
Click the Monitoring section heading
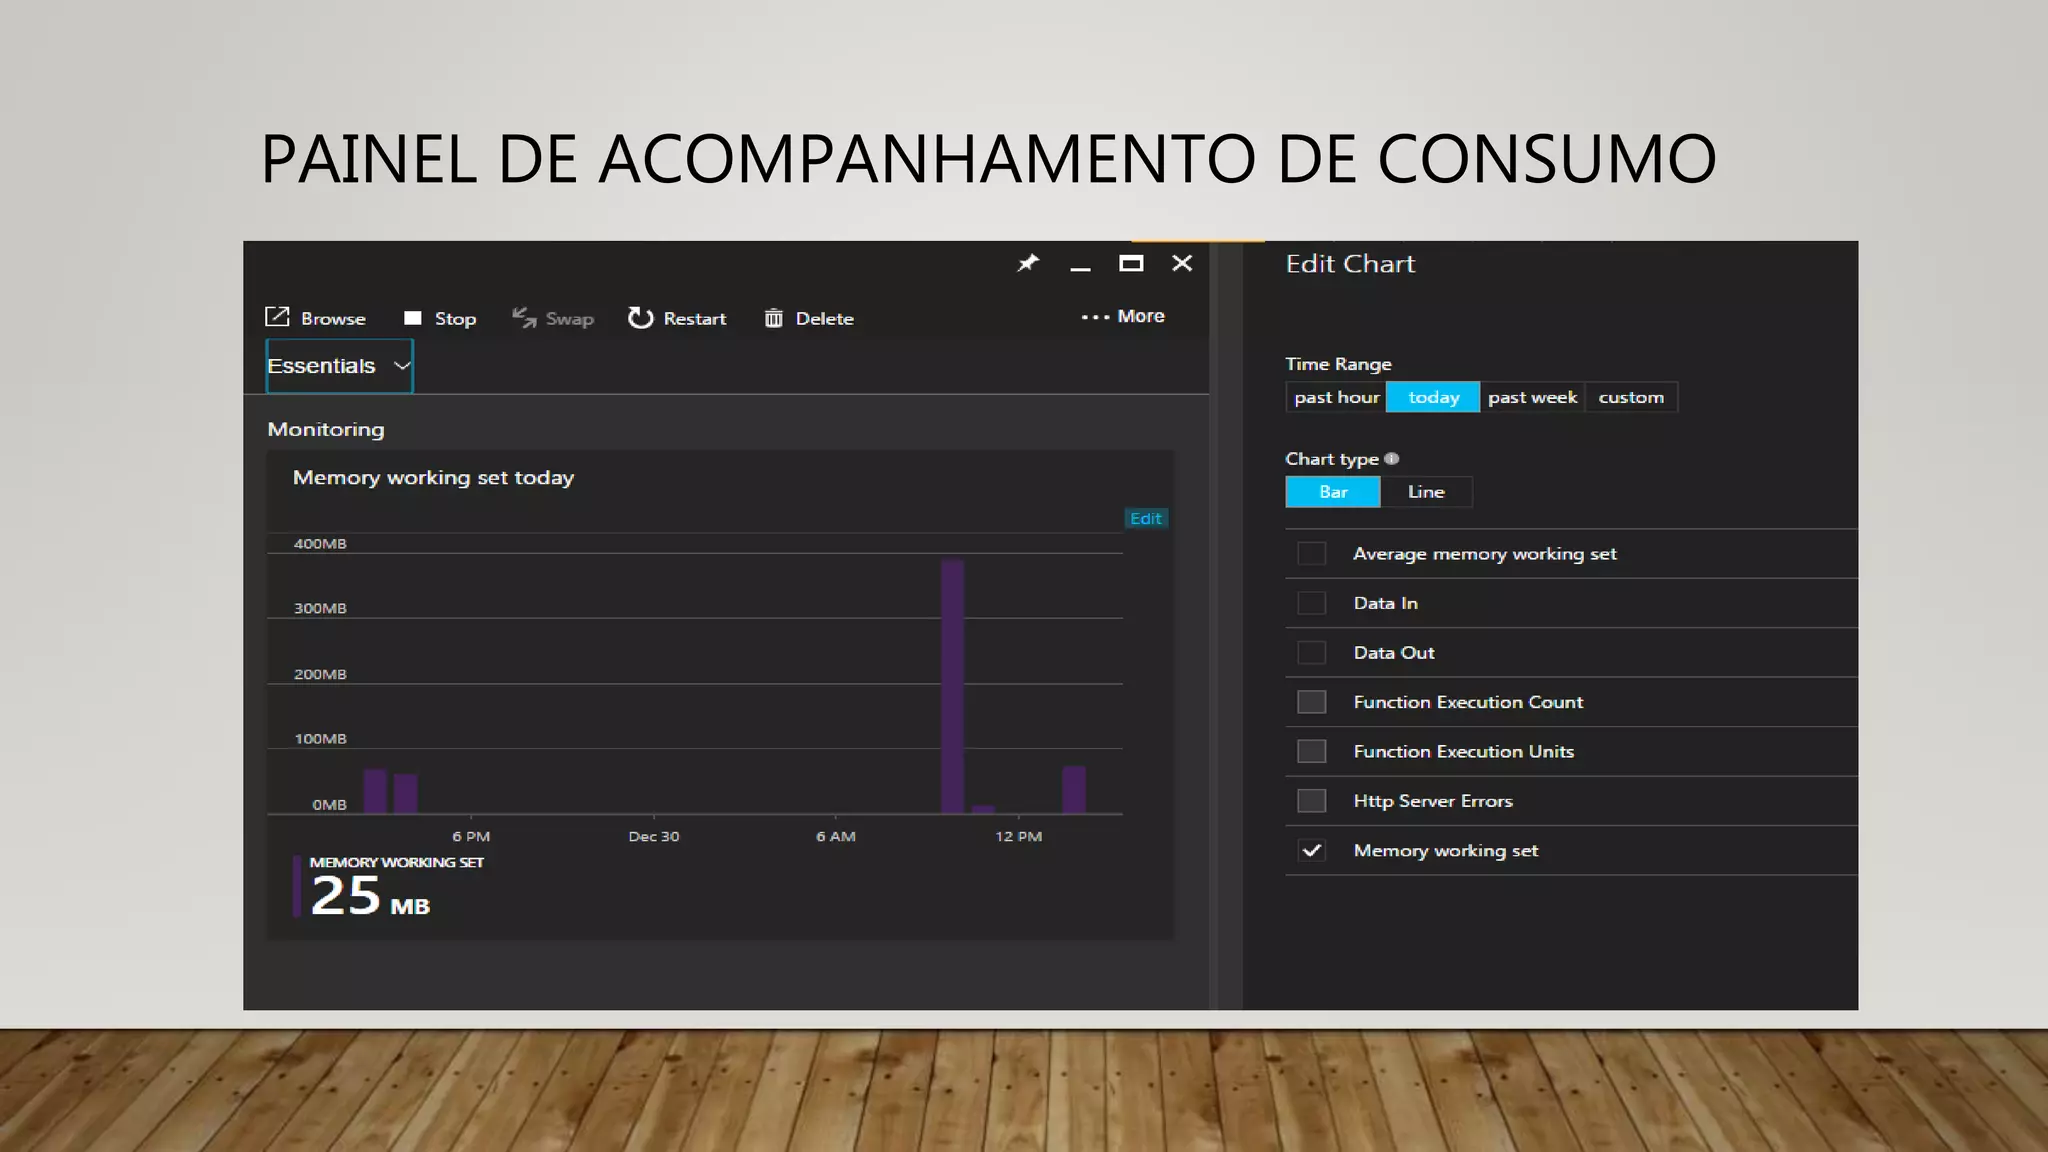point(326,429)
